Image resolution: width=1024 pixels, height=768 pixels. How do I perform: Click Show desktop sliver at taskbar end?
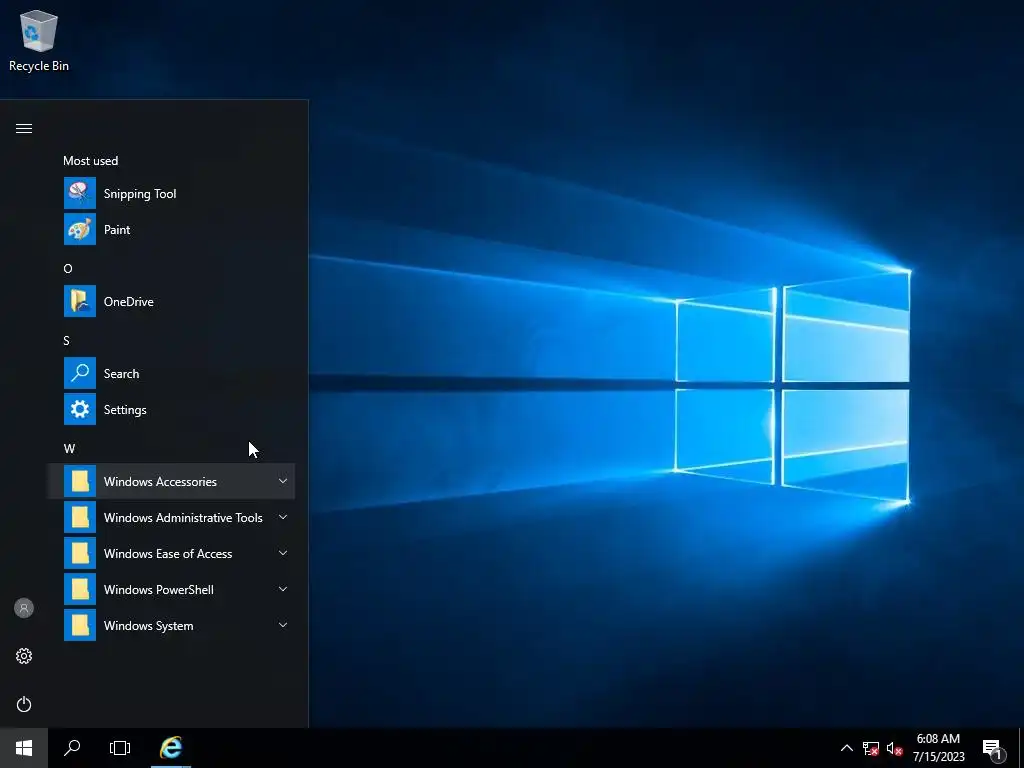1021,748
